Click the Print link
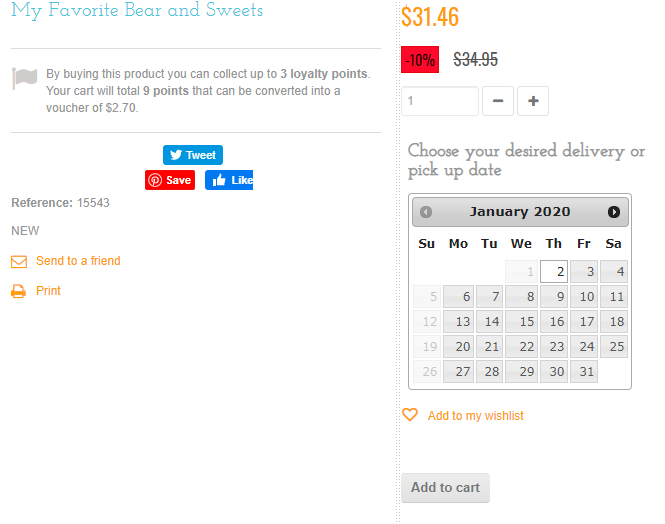The width and height of the screenshot is (665, 524). tap(48, 291)
